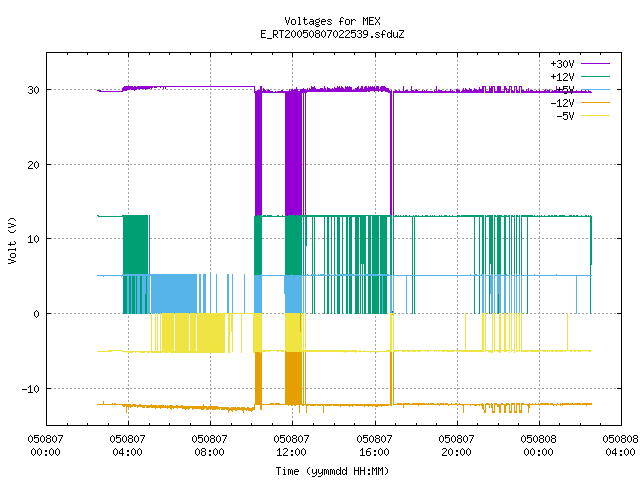Click the '+12V' legend label

pyautogui.click(x=562, y=77)
